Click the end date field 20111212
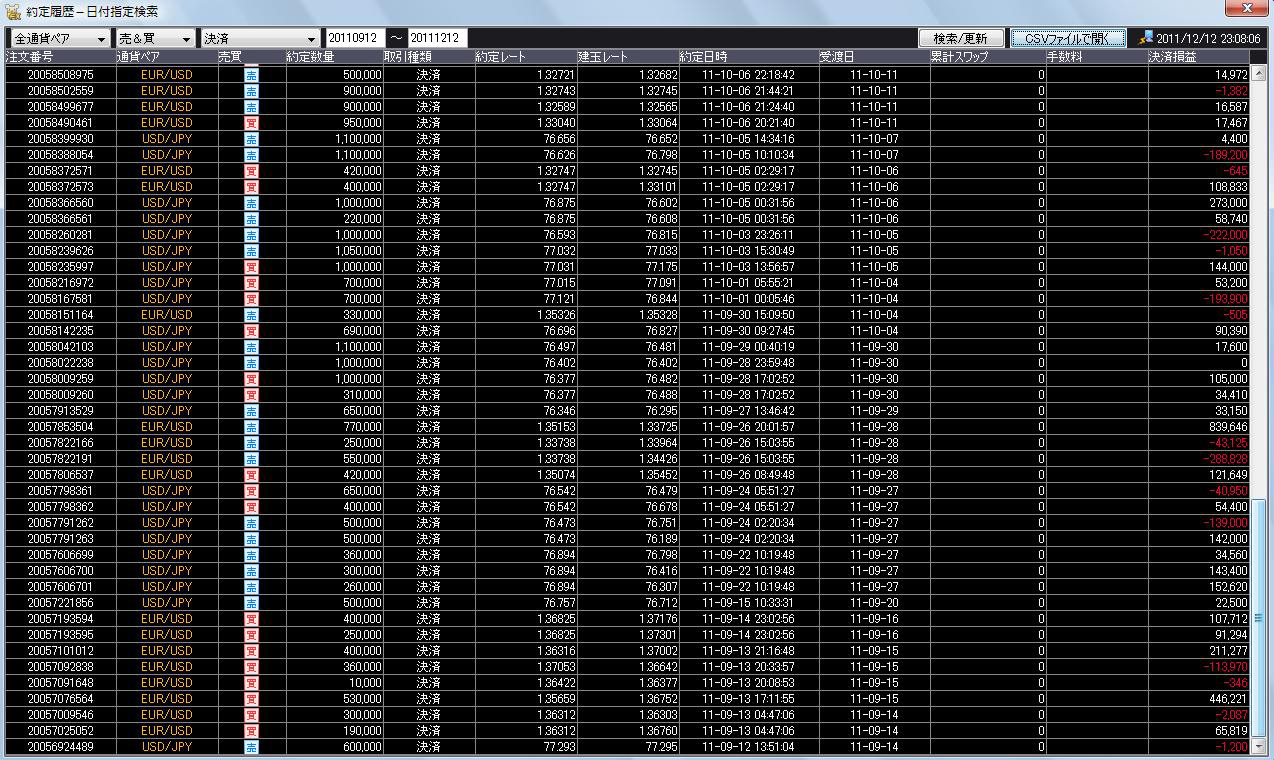 437,38
